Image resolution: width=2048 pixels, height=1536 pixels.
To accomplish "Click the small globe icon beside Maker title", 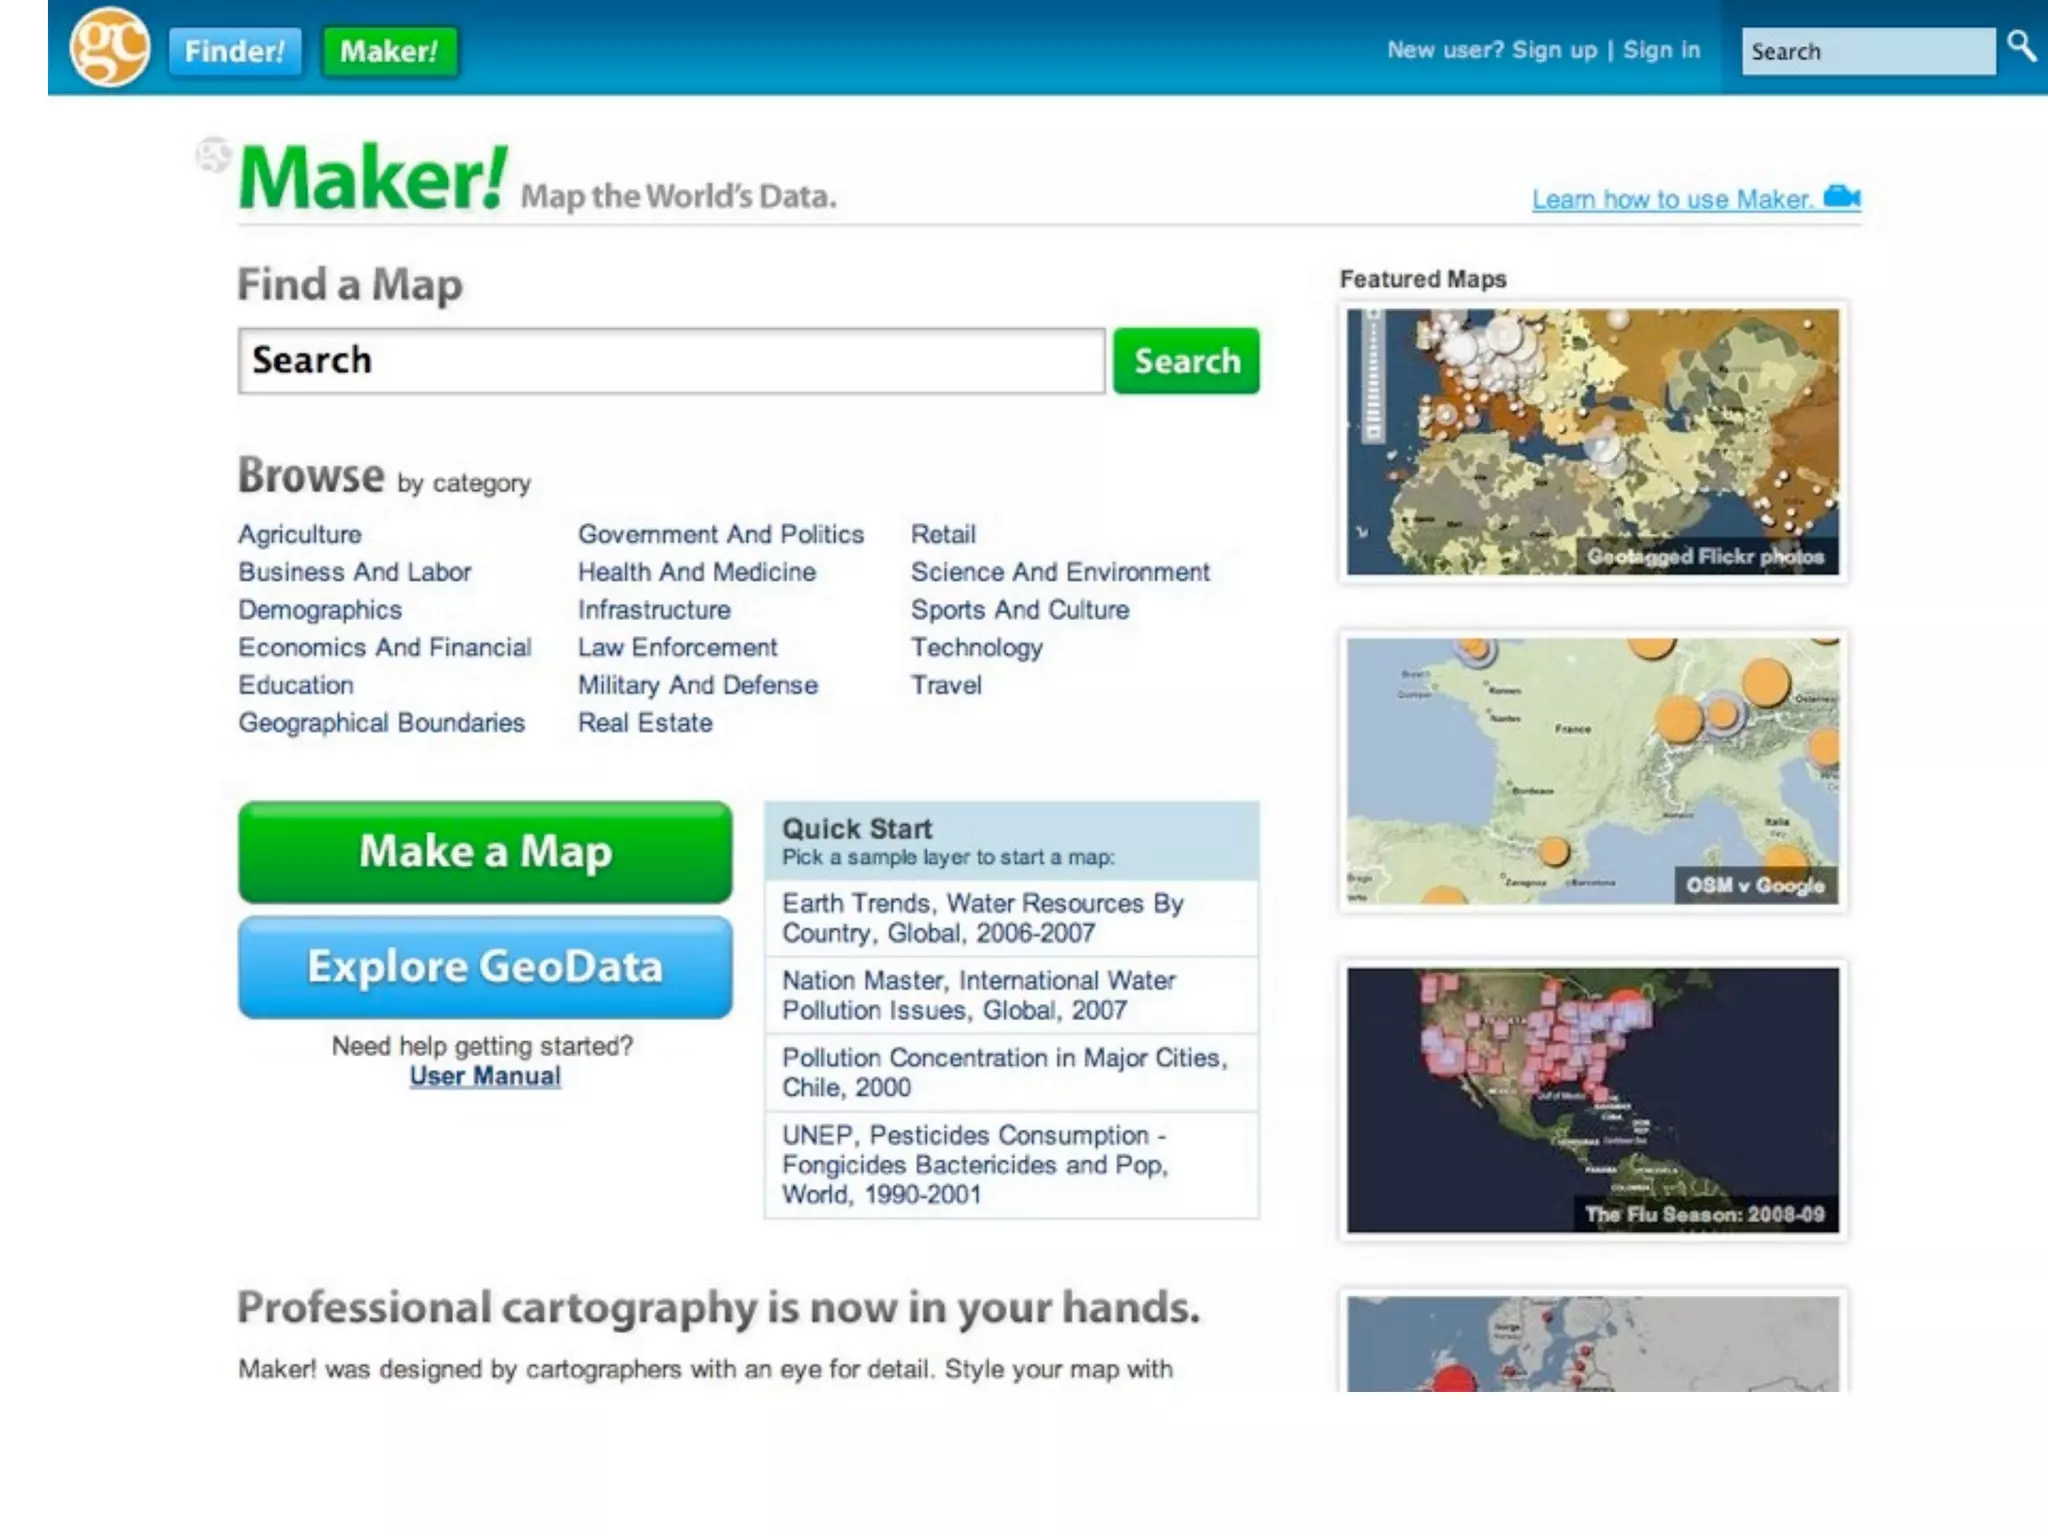I will (x=212, y=155).
